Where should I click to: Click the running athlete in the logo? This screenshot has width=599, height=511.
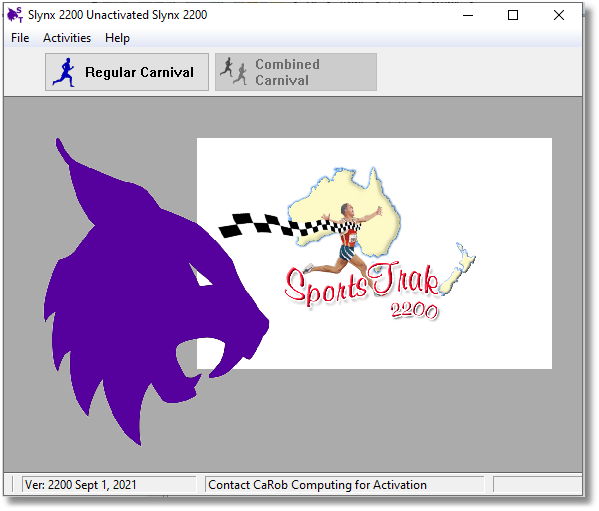click(x=343, y=238)
